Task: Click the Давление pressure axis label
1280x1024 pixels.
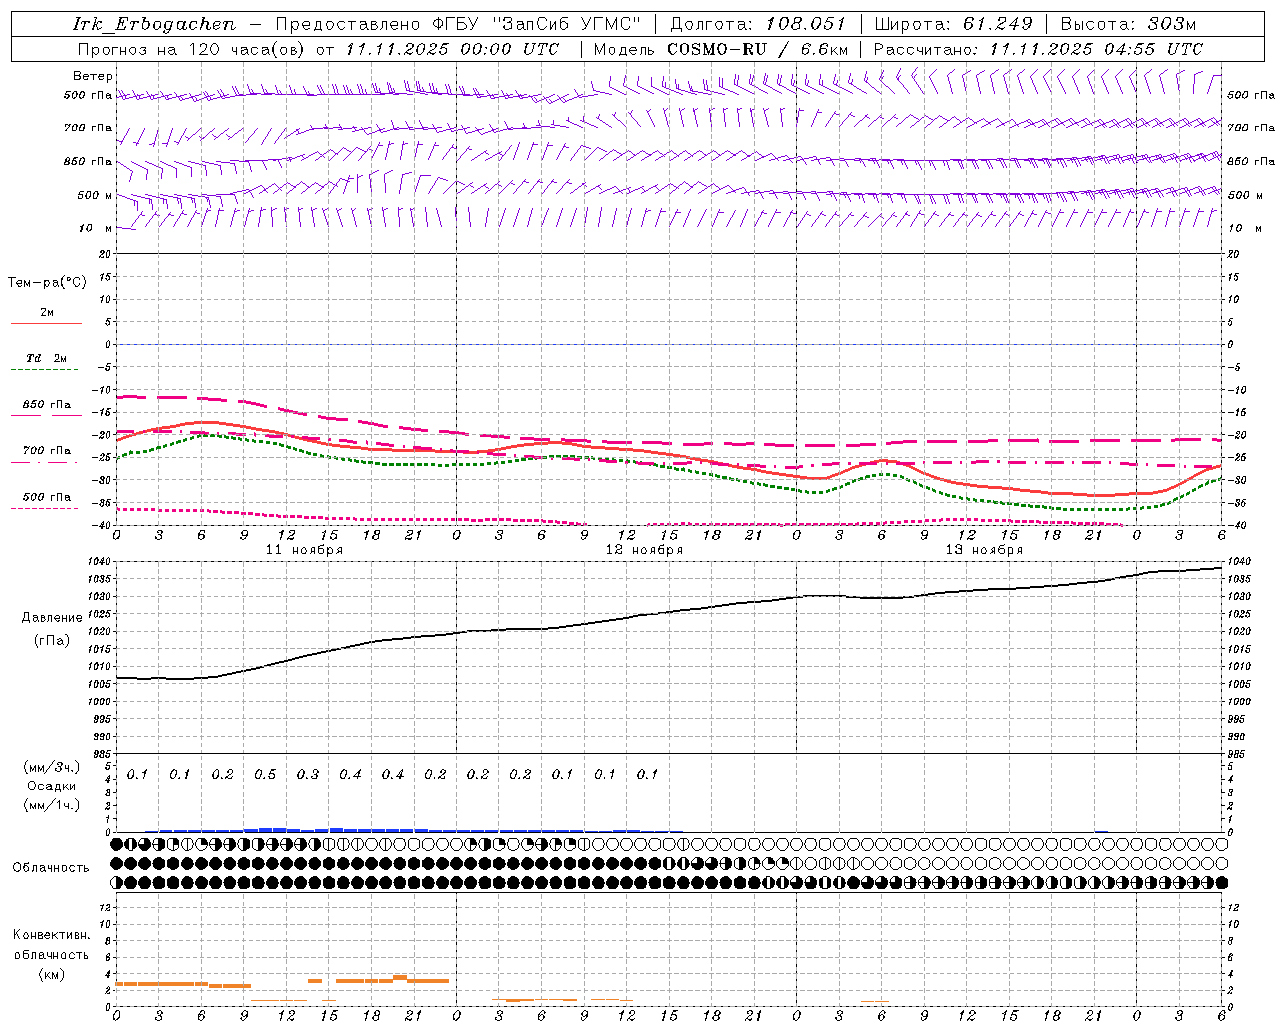Action: pyautogui.click(x=52, y=618)
